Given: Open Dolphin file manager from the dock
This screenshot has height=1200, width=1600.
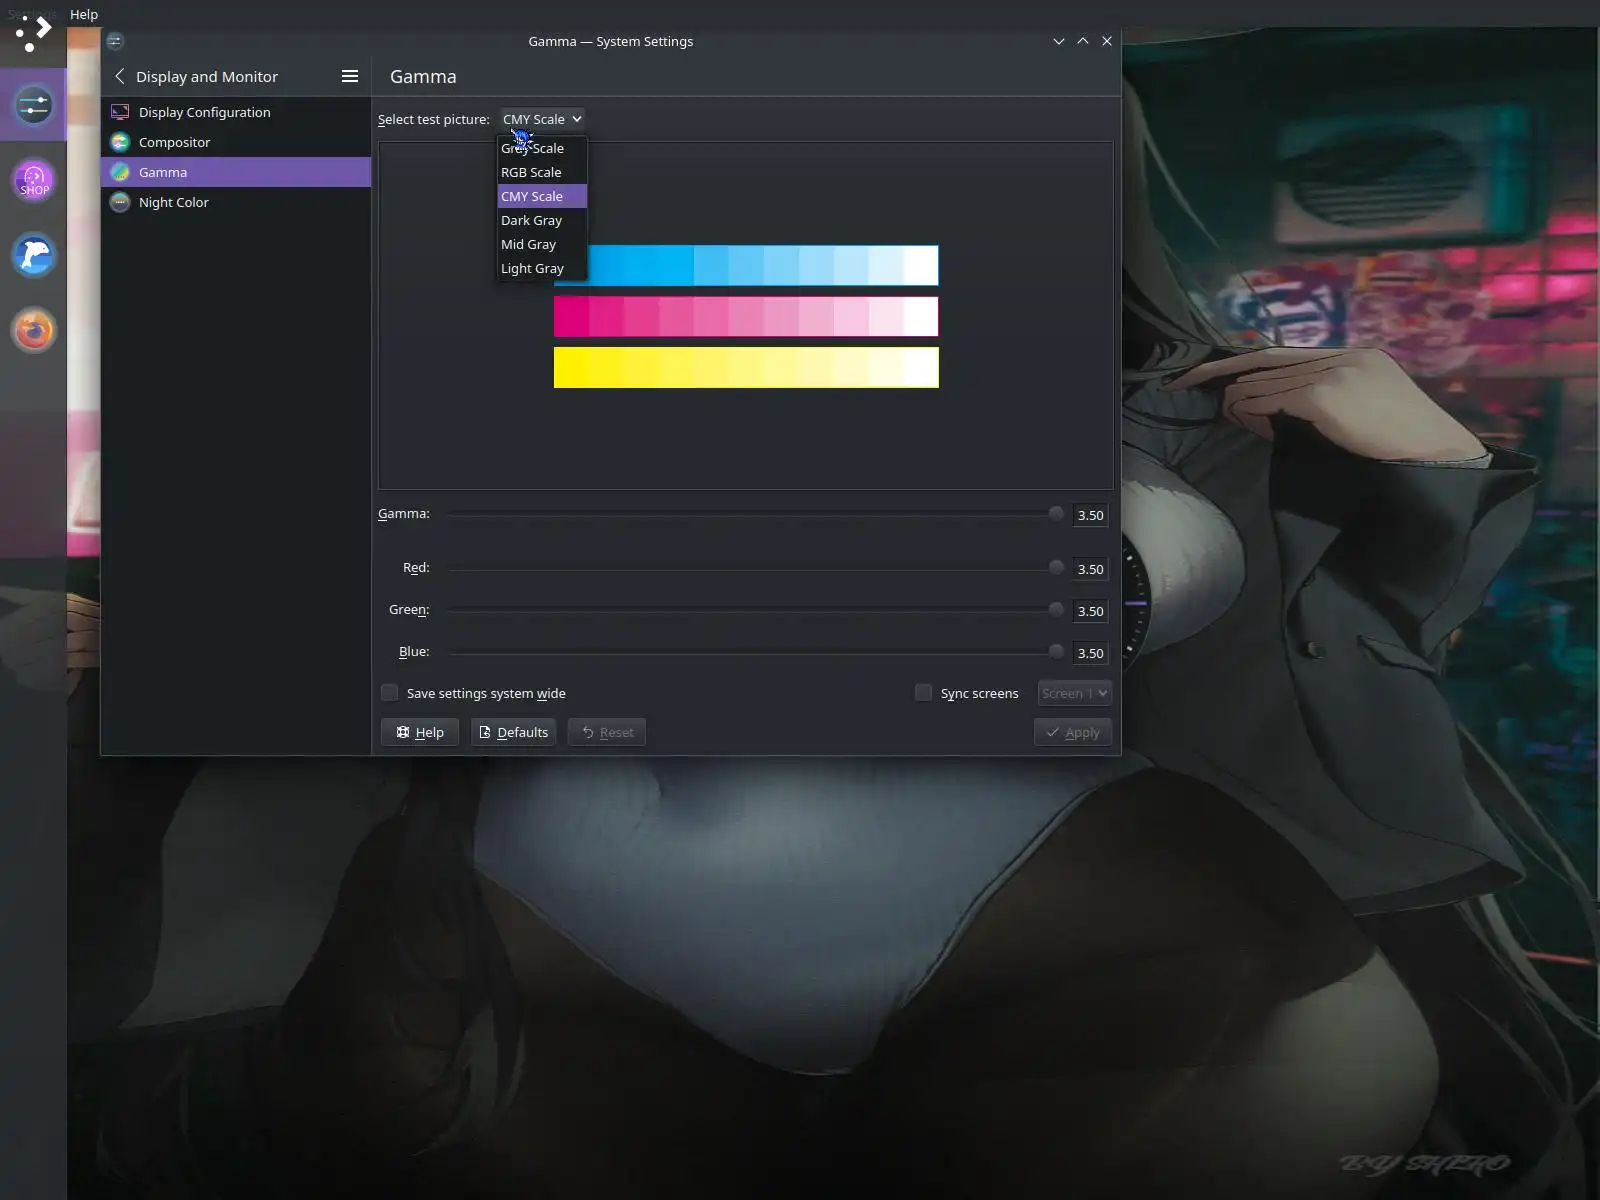Looking at the screenshot, I should (x=33, y=255).
